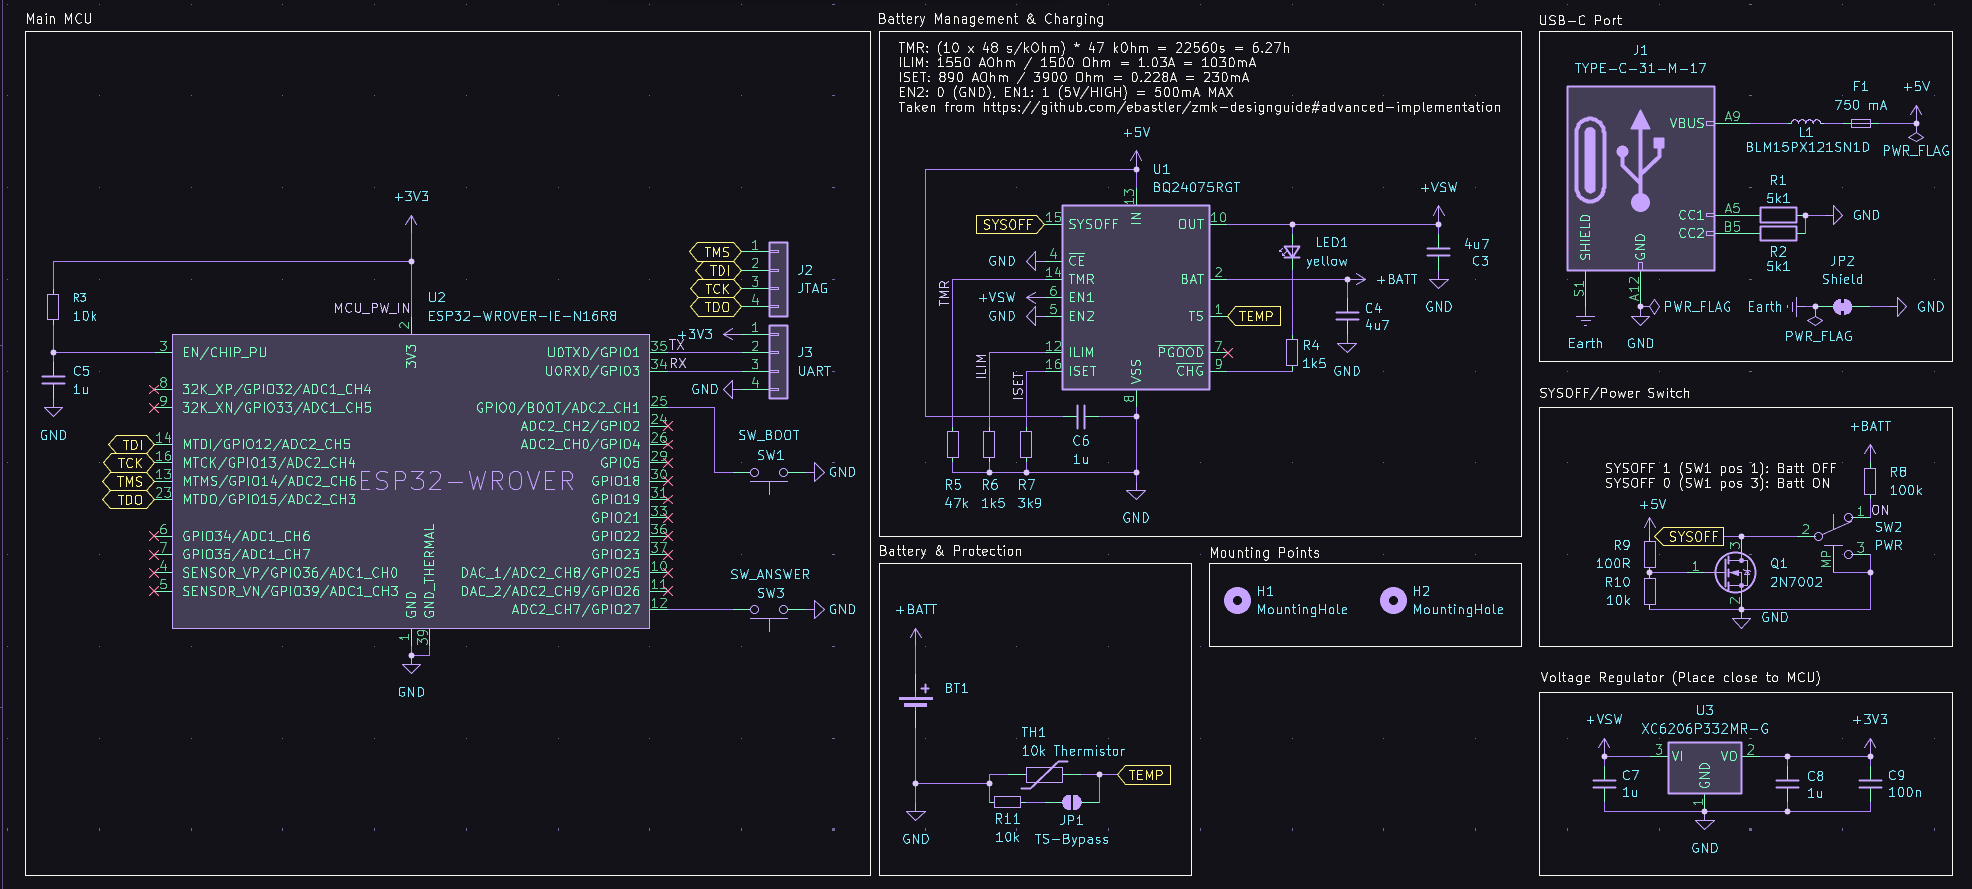The height and width of the screenshot is (889, 1972).
Task: Click the TEMP global label at U1 TS pin
Action: pyautogui.click(x=1254, y=316)
